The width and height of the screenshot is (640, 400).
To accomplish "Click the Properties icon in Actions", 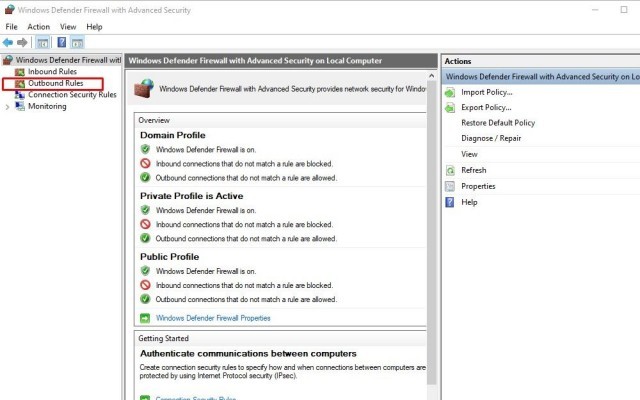I will pos(450,186).
